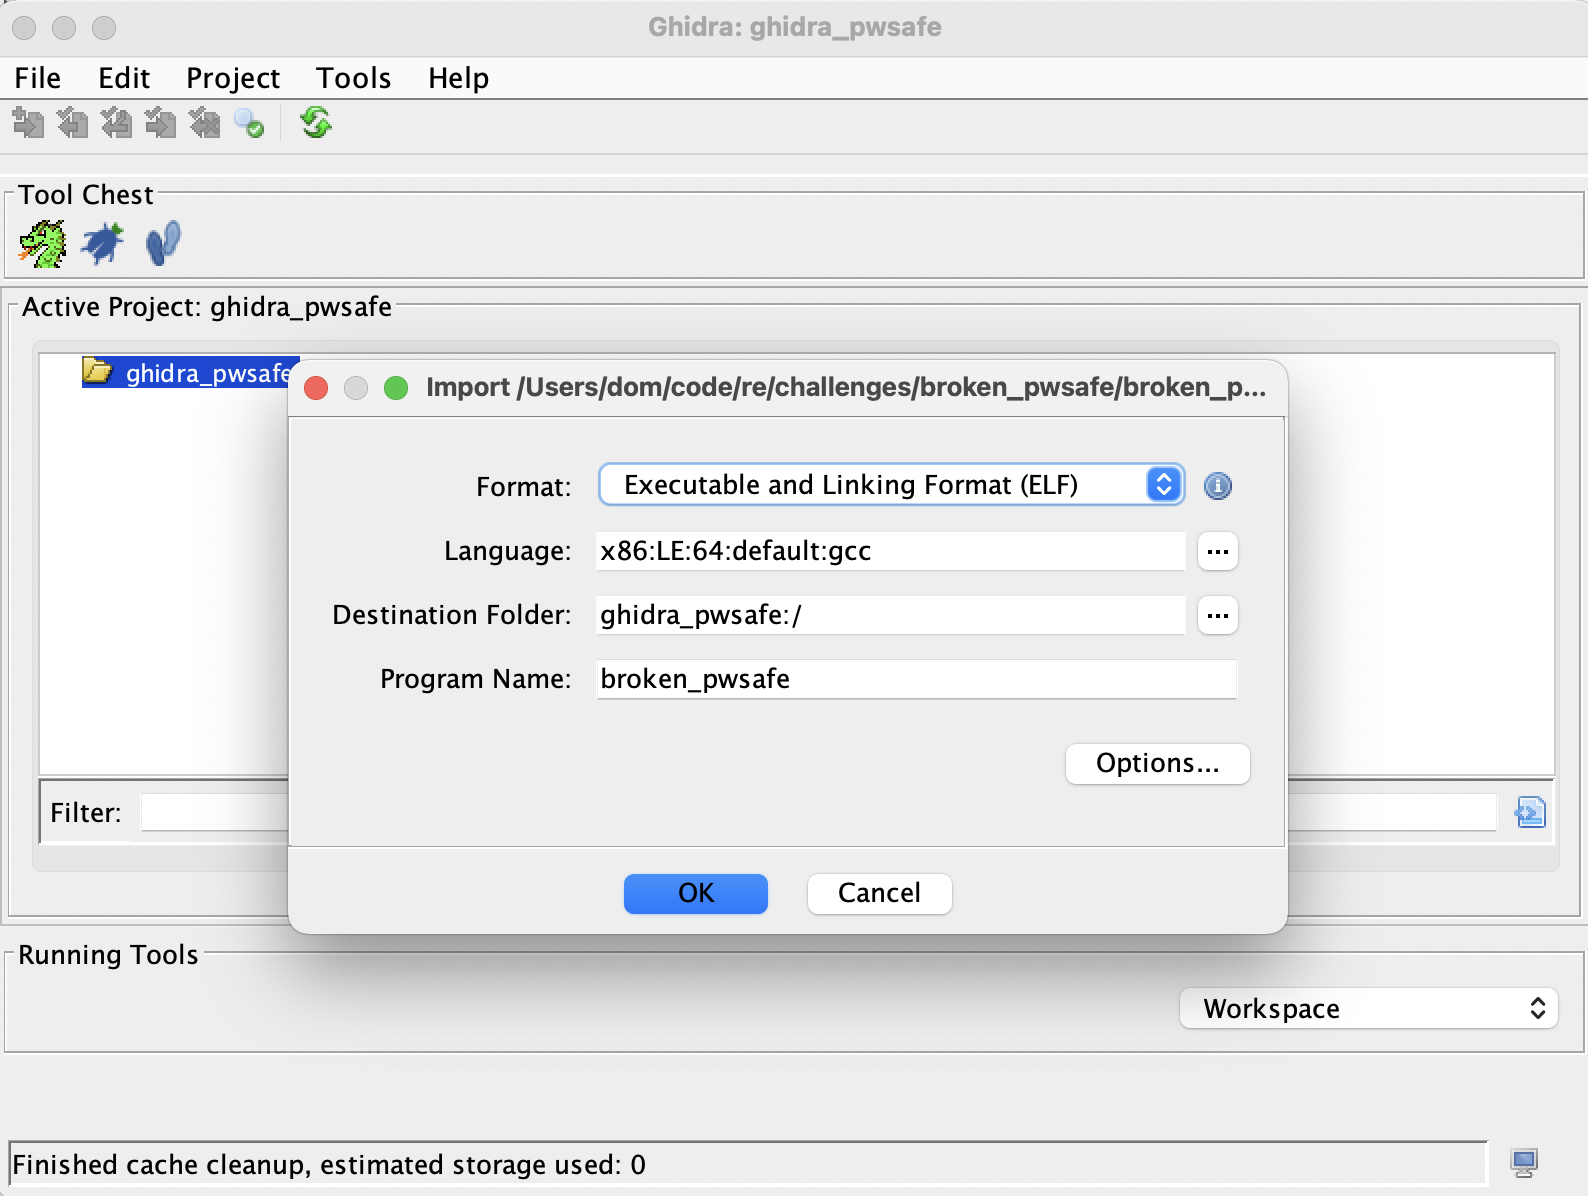Browse for a Language with ellipsis button

(1217, 551)
